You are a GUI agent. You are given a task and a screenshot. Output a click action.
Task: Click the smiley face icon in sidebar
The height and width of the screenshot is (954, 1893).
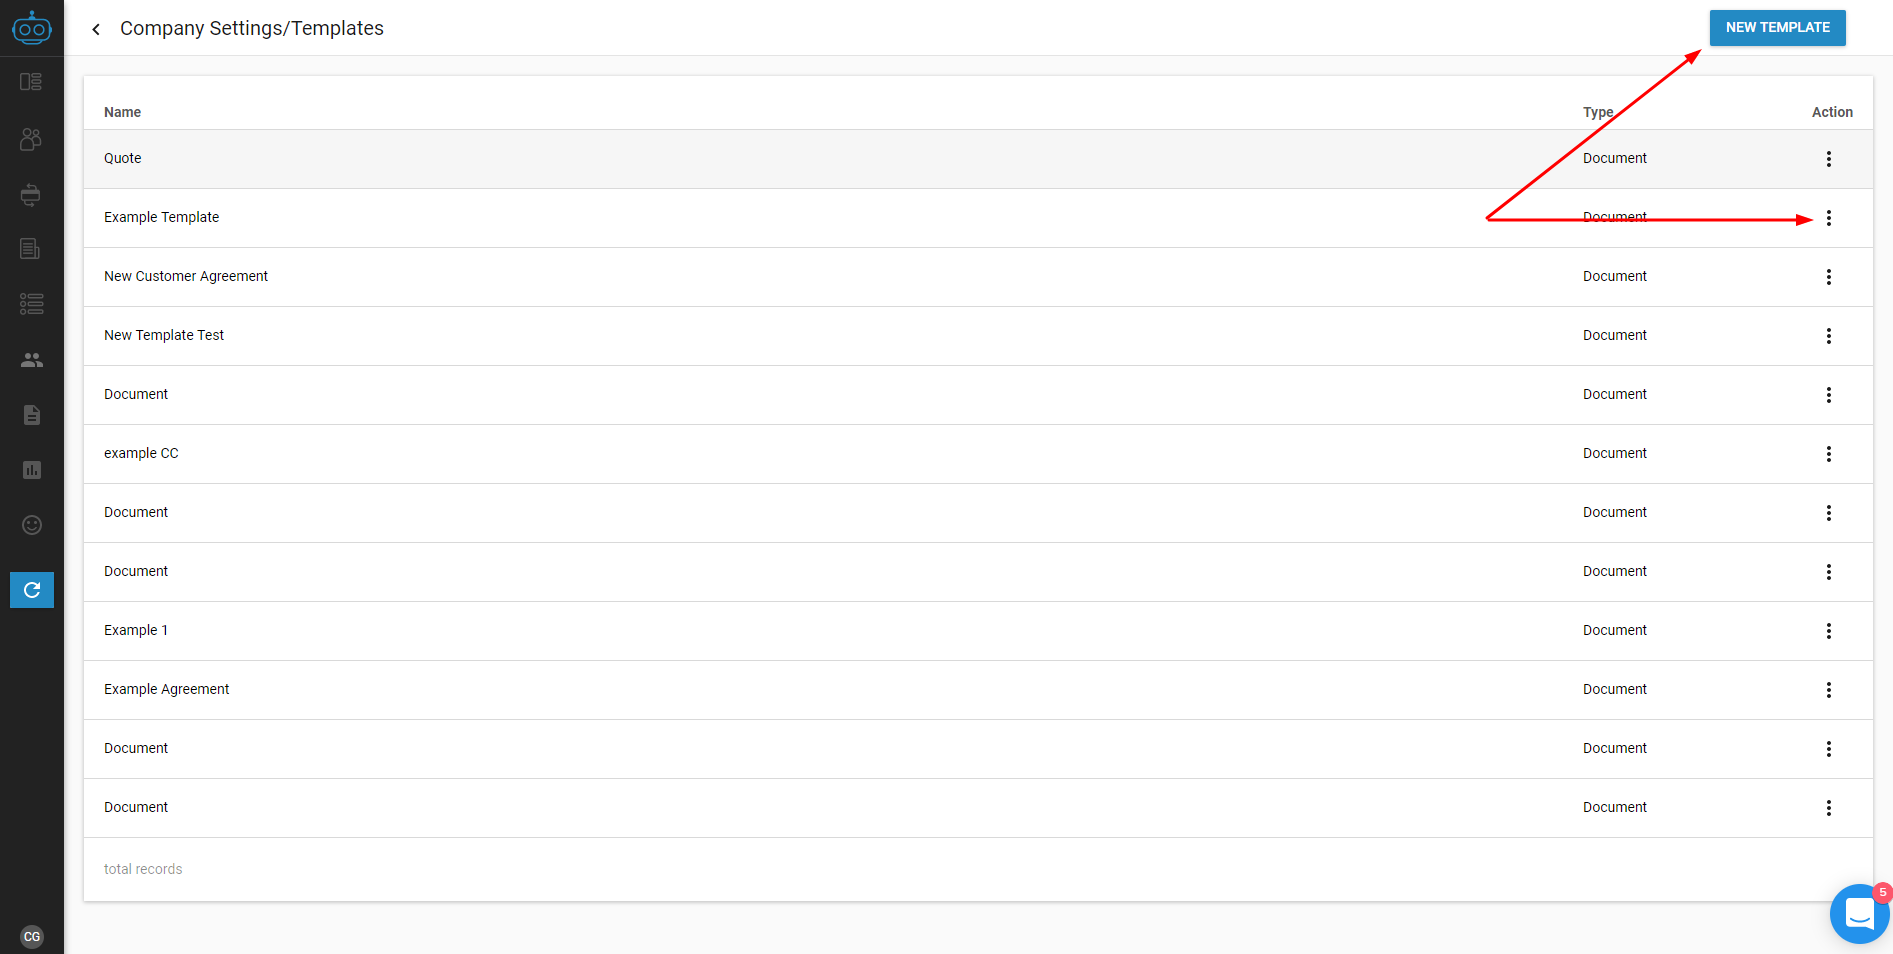click(32, 525)
